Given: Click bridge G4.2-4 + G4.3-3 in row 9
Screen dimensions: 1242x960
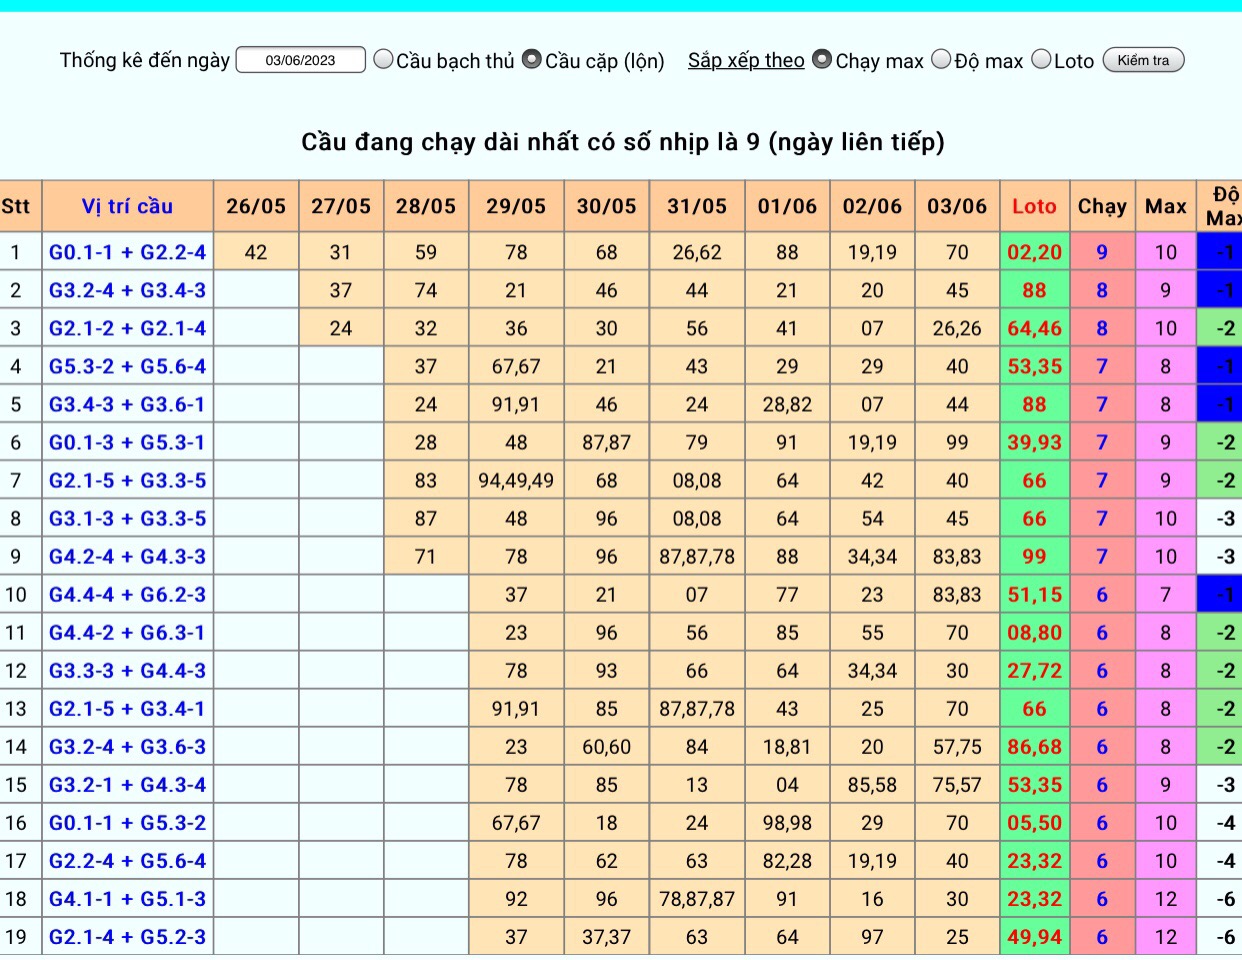Looking at the screenshot, I should 128,556.
